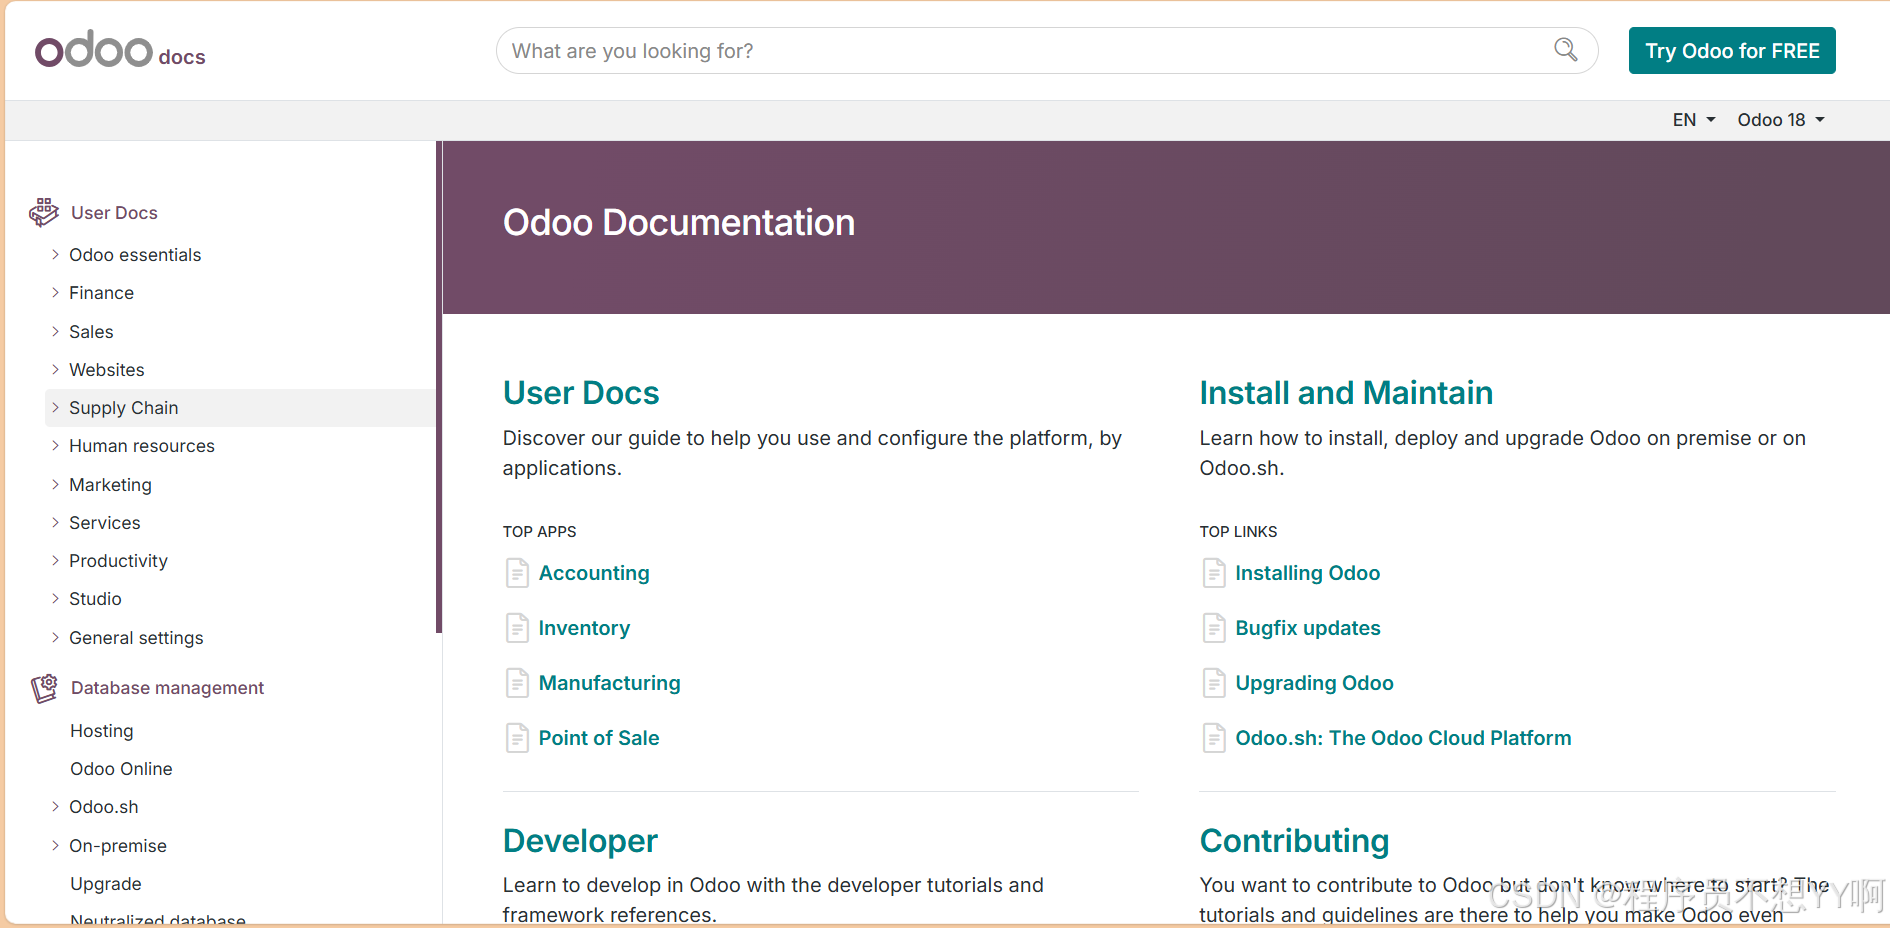Select Odoo Online in the sidebar
Image resolution: width=1890 pixels, height=928 pixels.
tap(121, 769)
